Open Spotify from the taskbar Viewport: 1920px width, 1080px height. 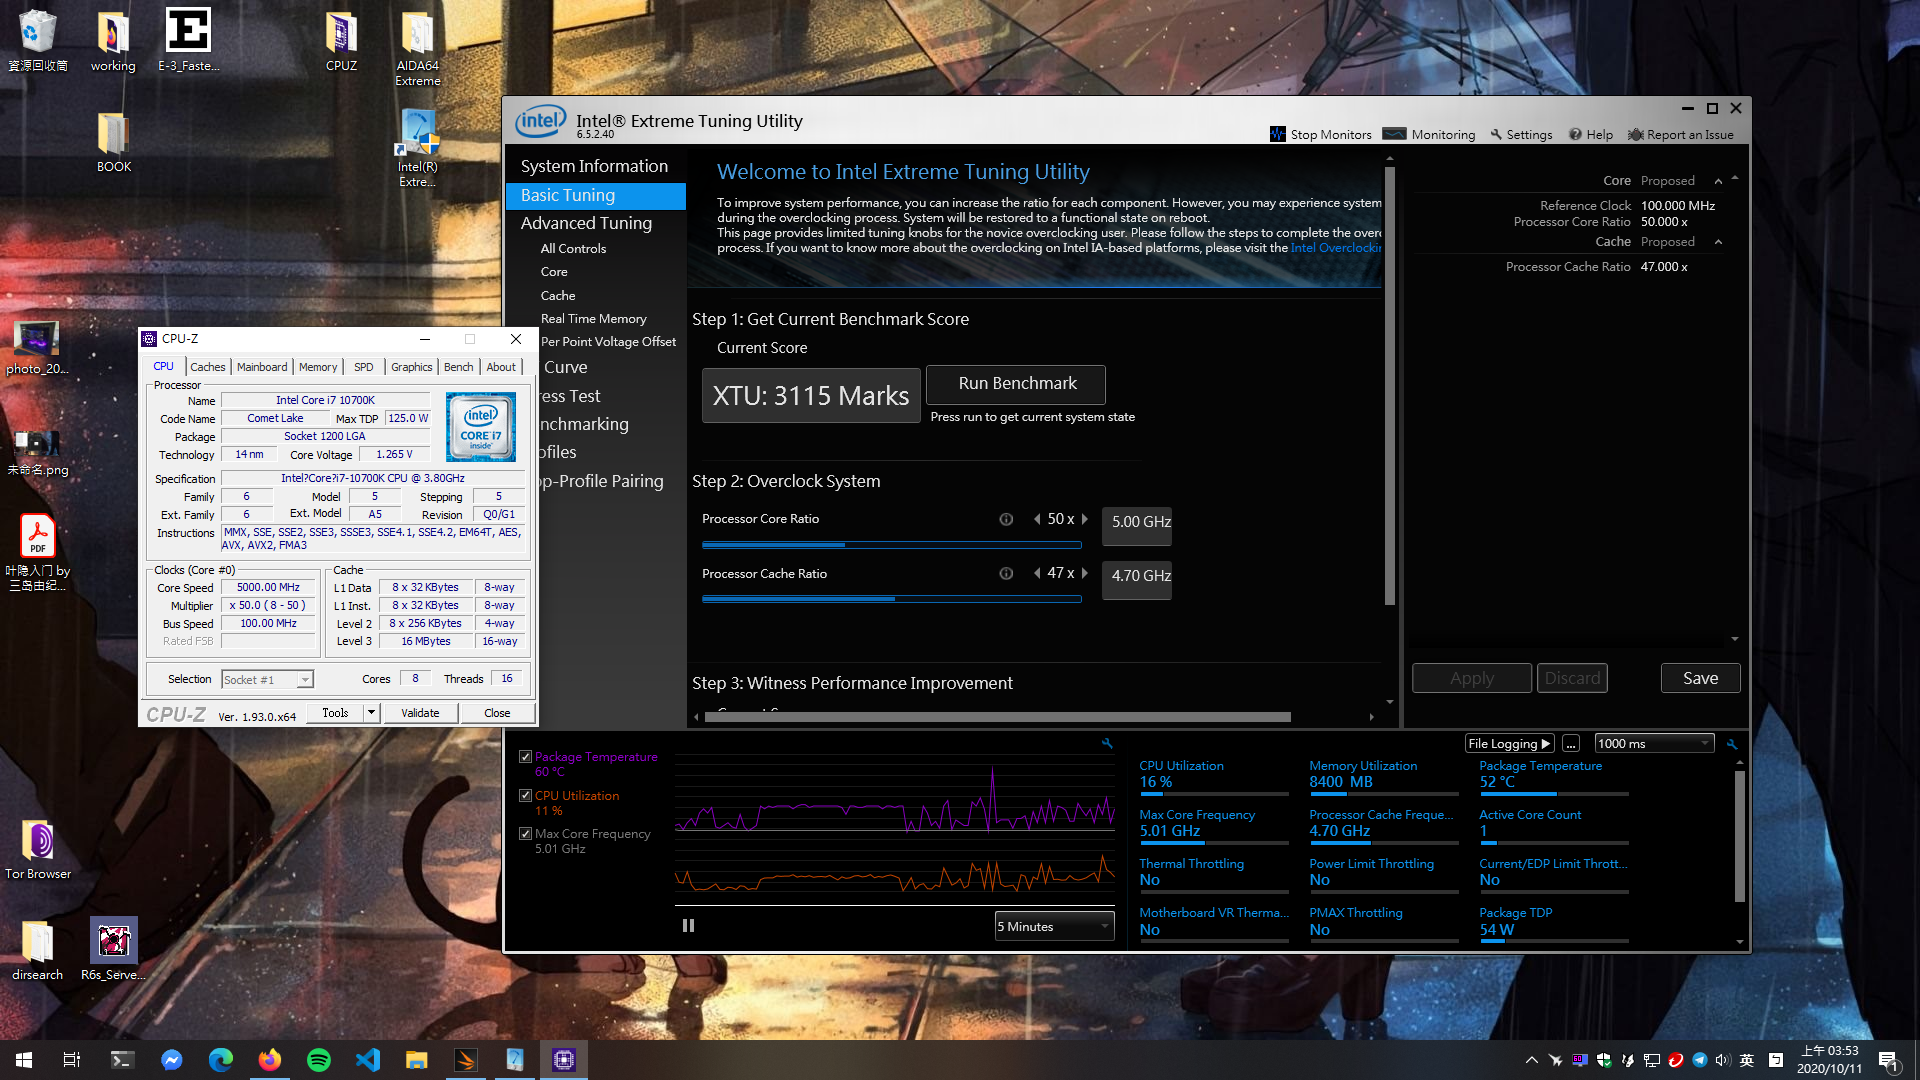coord(319,1060)
